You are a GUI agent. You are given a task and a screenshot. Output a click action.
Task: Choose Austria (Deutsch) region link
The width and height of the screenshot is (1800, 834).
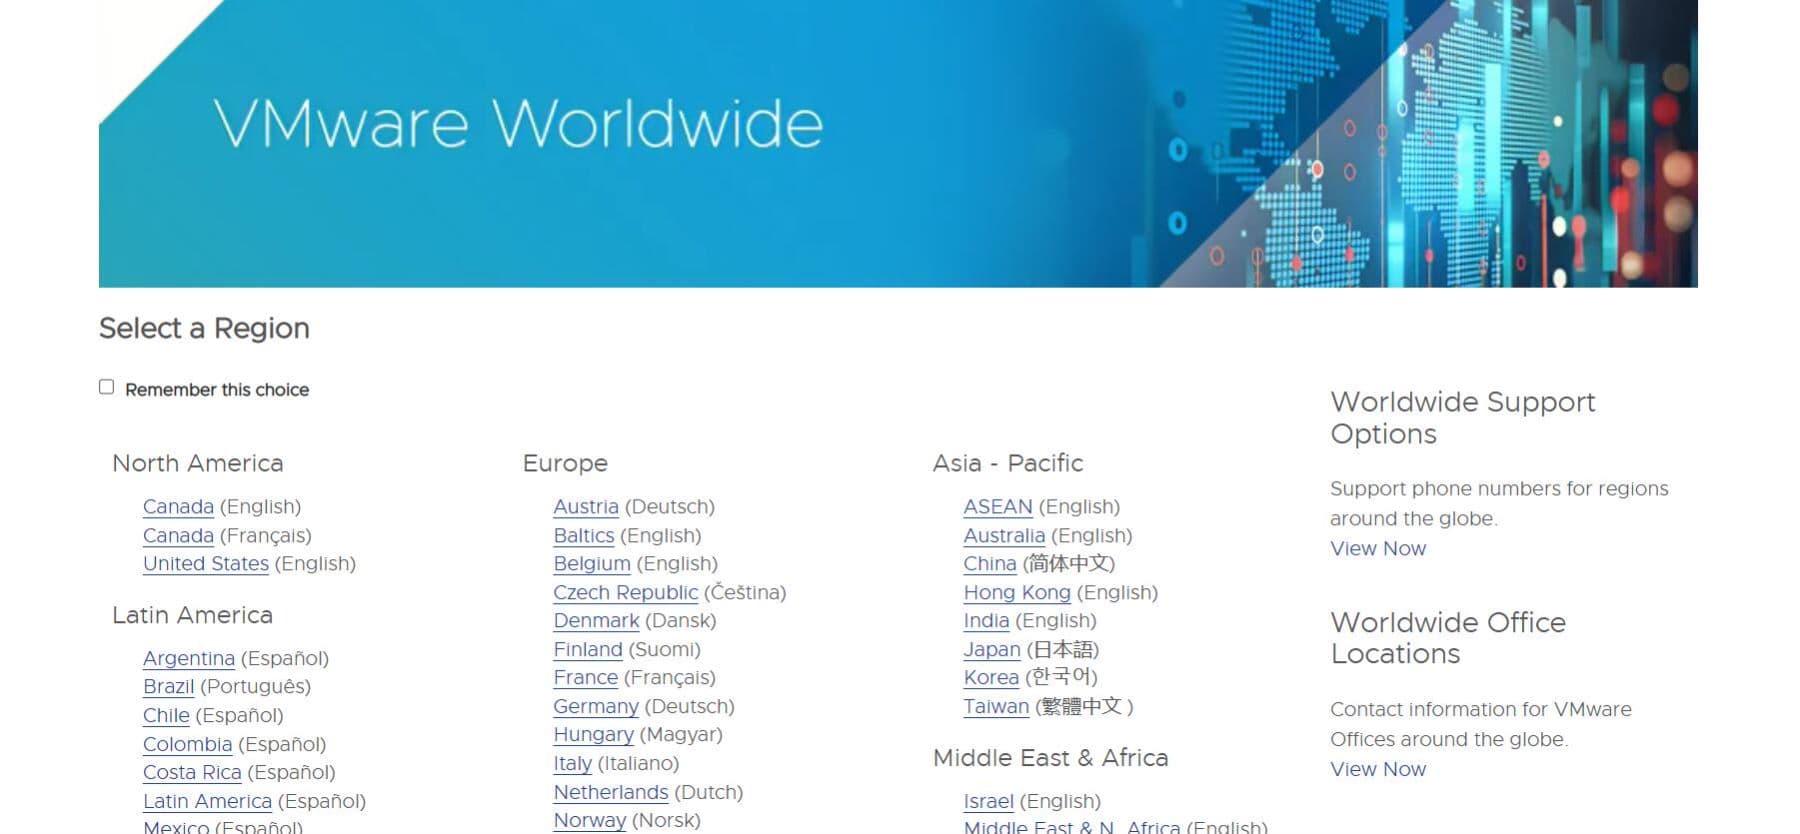[x=585, y=507]
